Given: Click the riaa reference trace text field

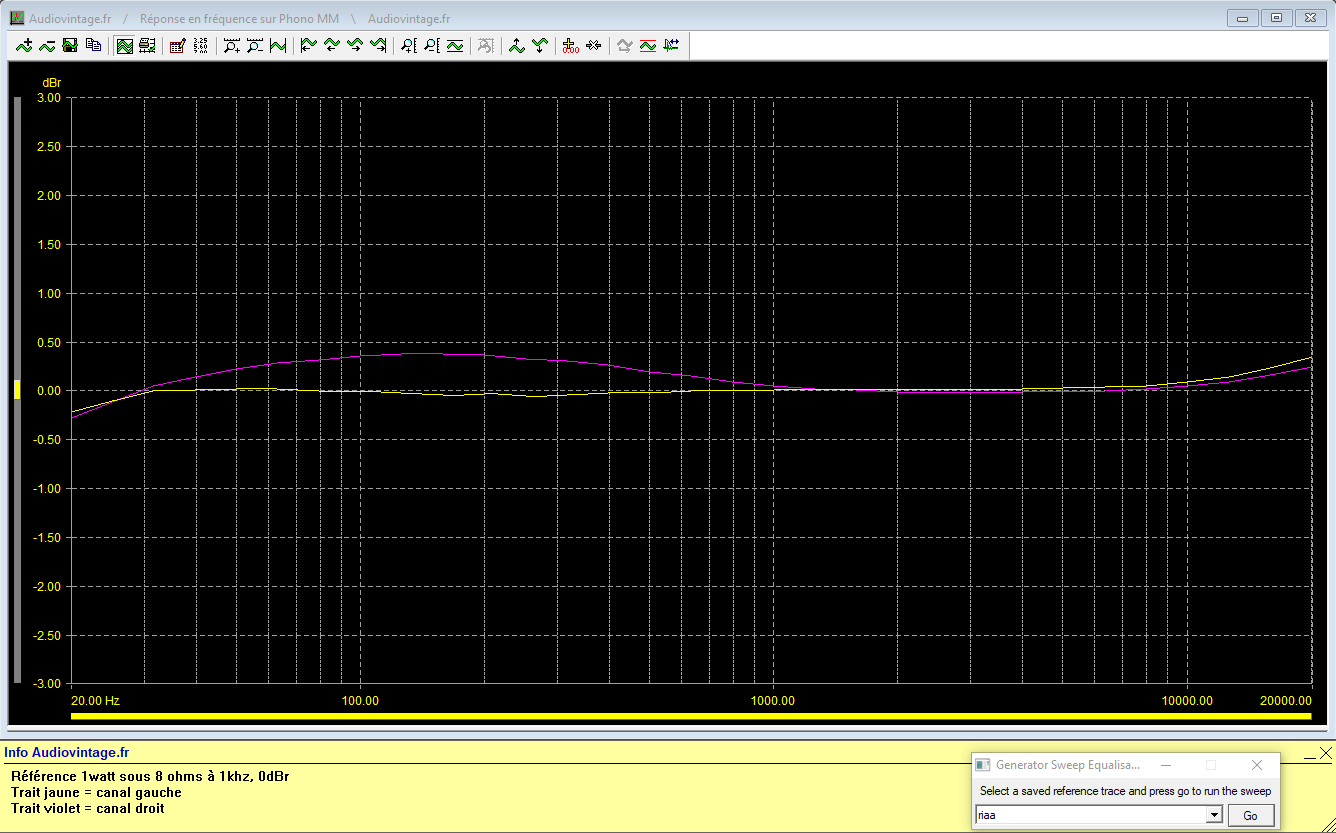Looking at the screenshot, I should tap(1091, 815).
